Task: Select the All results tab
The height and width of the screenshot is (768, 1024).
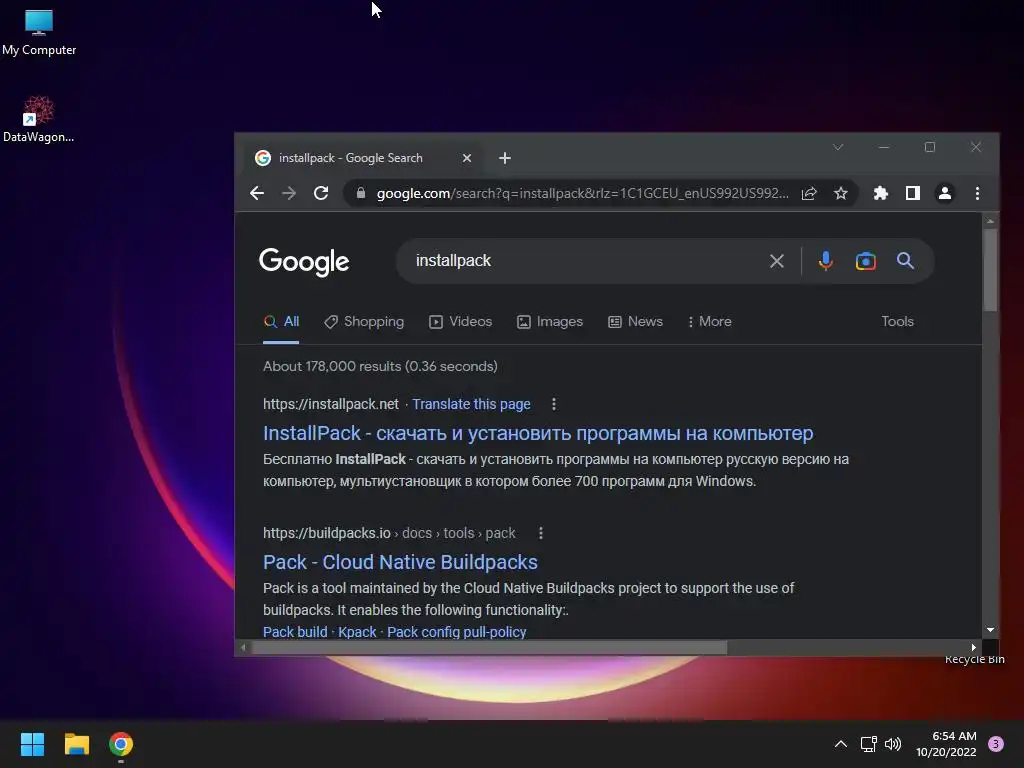Action: (x=281, y=321)
